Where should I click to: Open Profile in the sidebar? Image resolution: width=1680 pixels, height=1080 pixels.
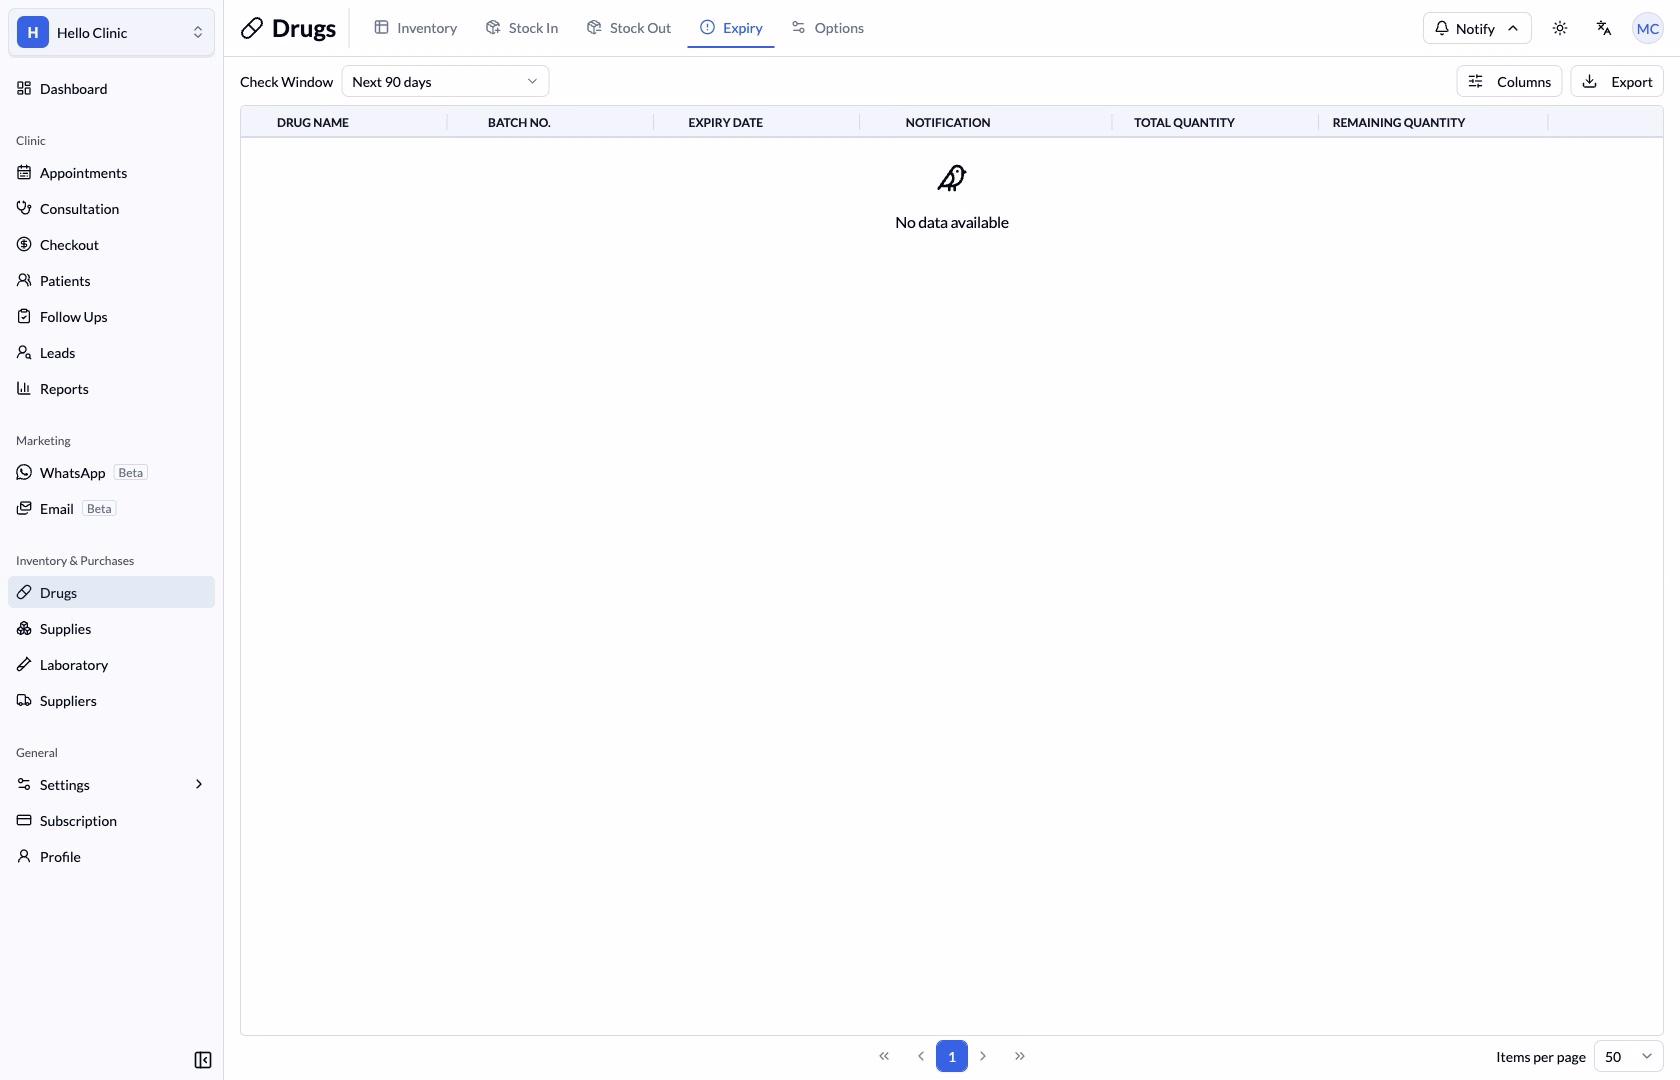pyautogui.click(x=111, y=857)
